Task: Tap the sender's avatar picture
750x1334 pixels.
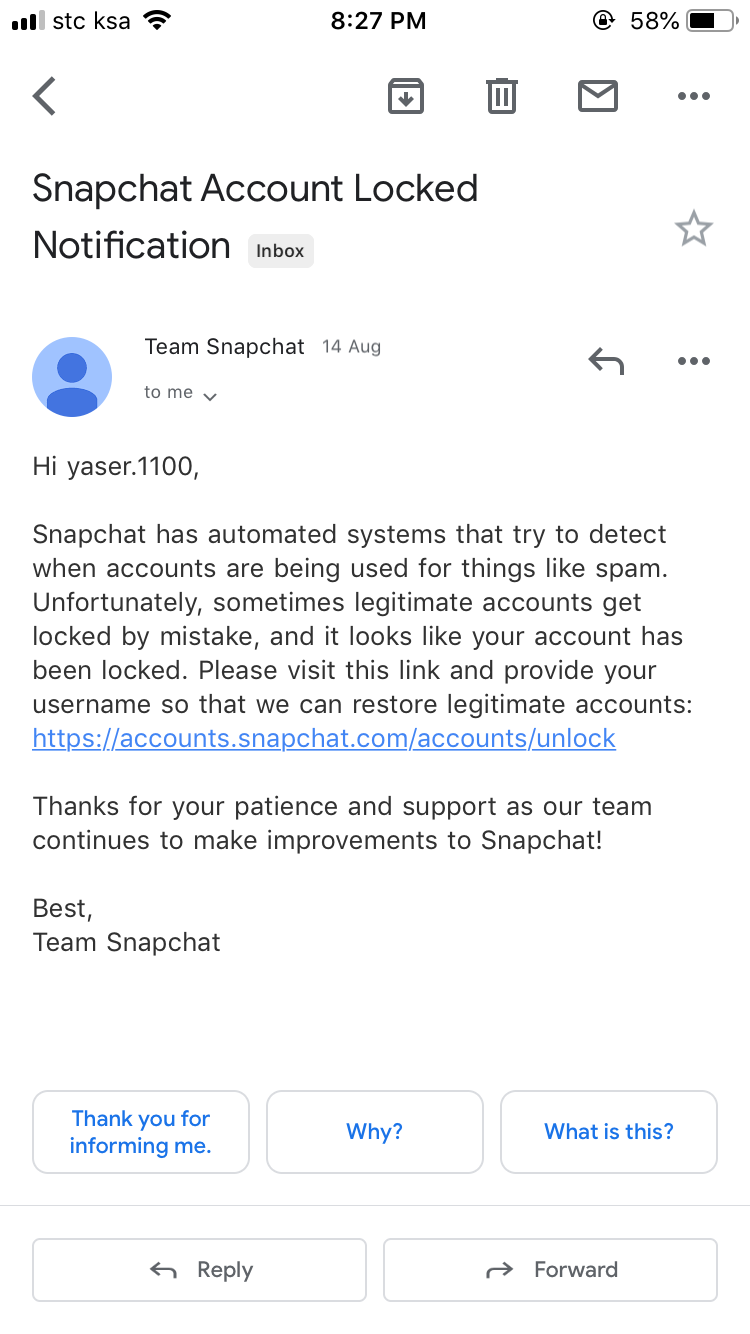Action: point(72,377)
